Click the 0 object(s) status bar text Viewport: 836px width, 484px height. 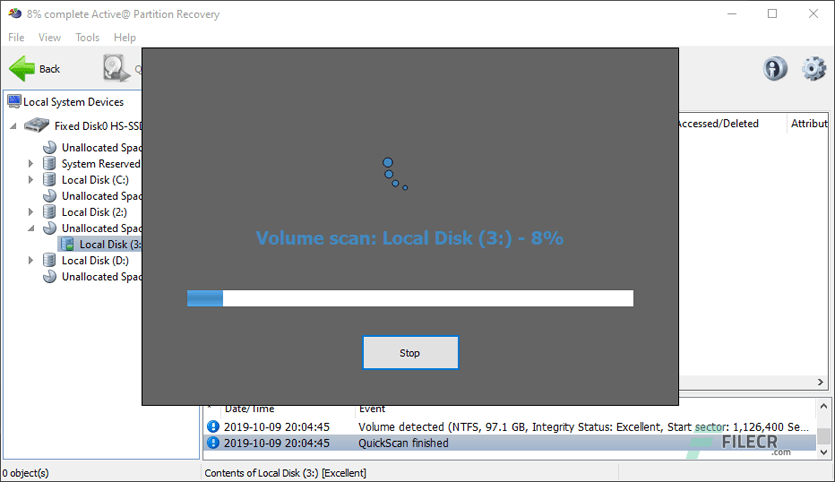pyautogui.click(x=26, y=473)
